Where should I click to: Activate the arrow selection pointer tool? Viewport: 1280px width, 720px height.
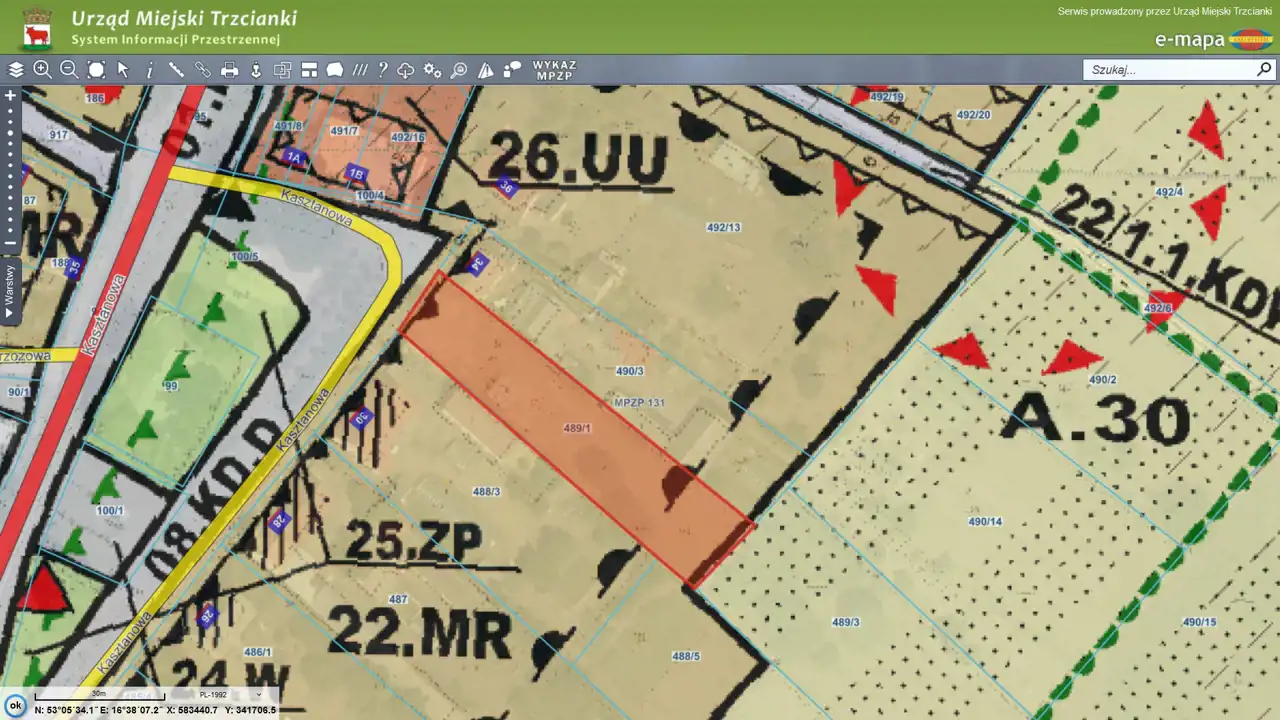123,70
